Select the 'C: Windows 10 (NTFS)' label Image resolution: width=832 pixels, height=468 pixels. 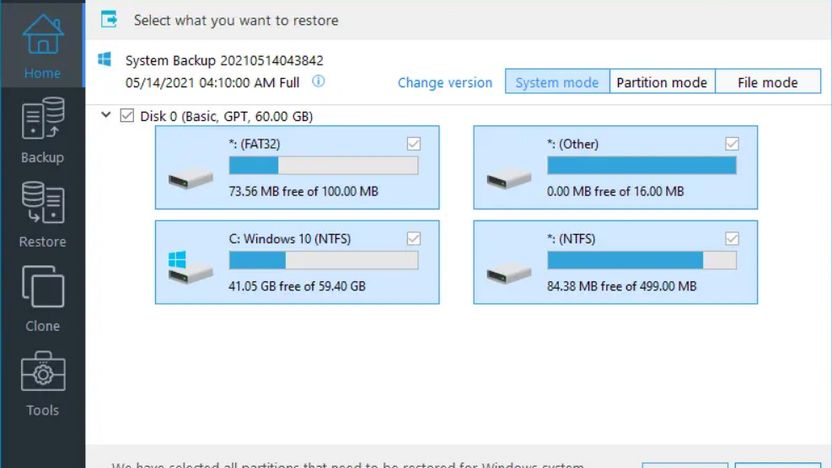pyautogui.click(x=290, y=239)
